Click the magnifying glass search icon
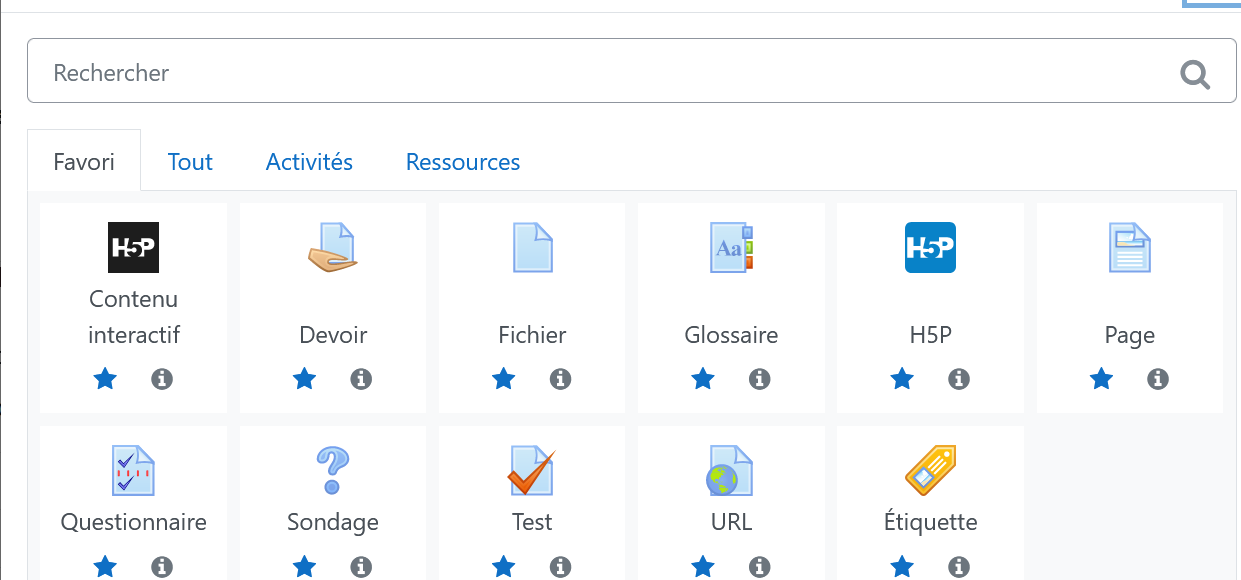 [1195, 73]
